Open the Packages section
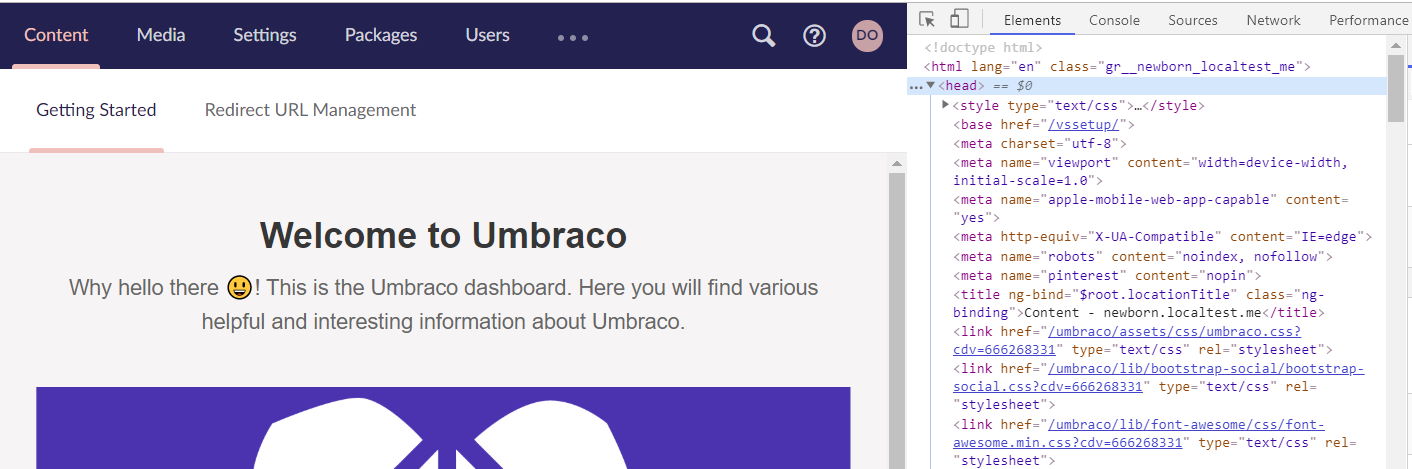 pyautogui.click(x=381, y=35)
